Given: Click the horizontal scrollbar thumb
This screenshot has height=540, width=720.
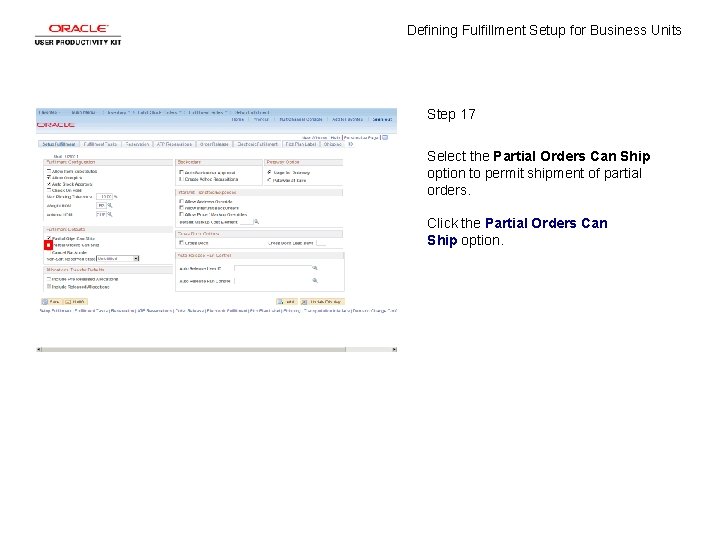Looking at the screenshot, I should (x=194, y=349).
